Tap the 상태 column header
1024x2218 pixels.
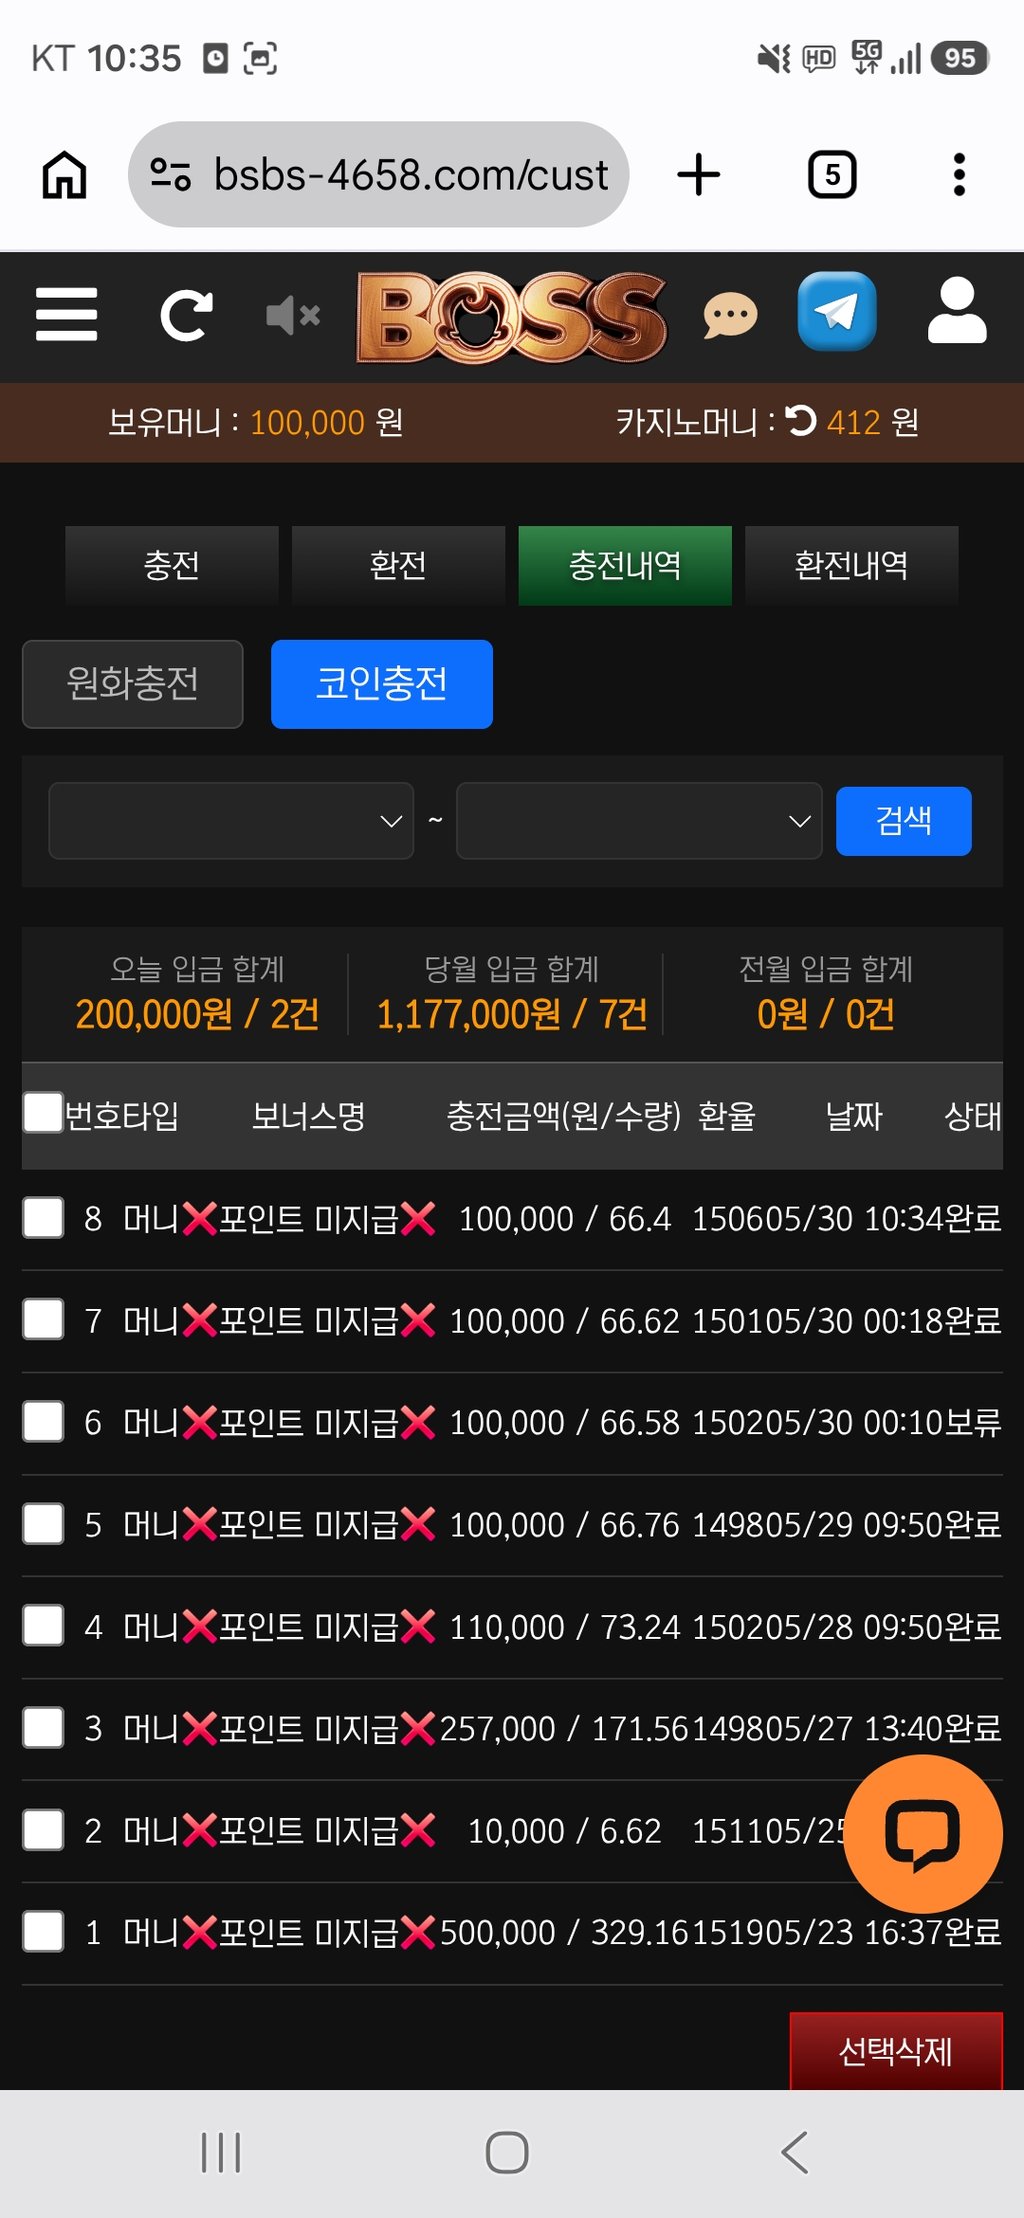(973, 1115)
